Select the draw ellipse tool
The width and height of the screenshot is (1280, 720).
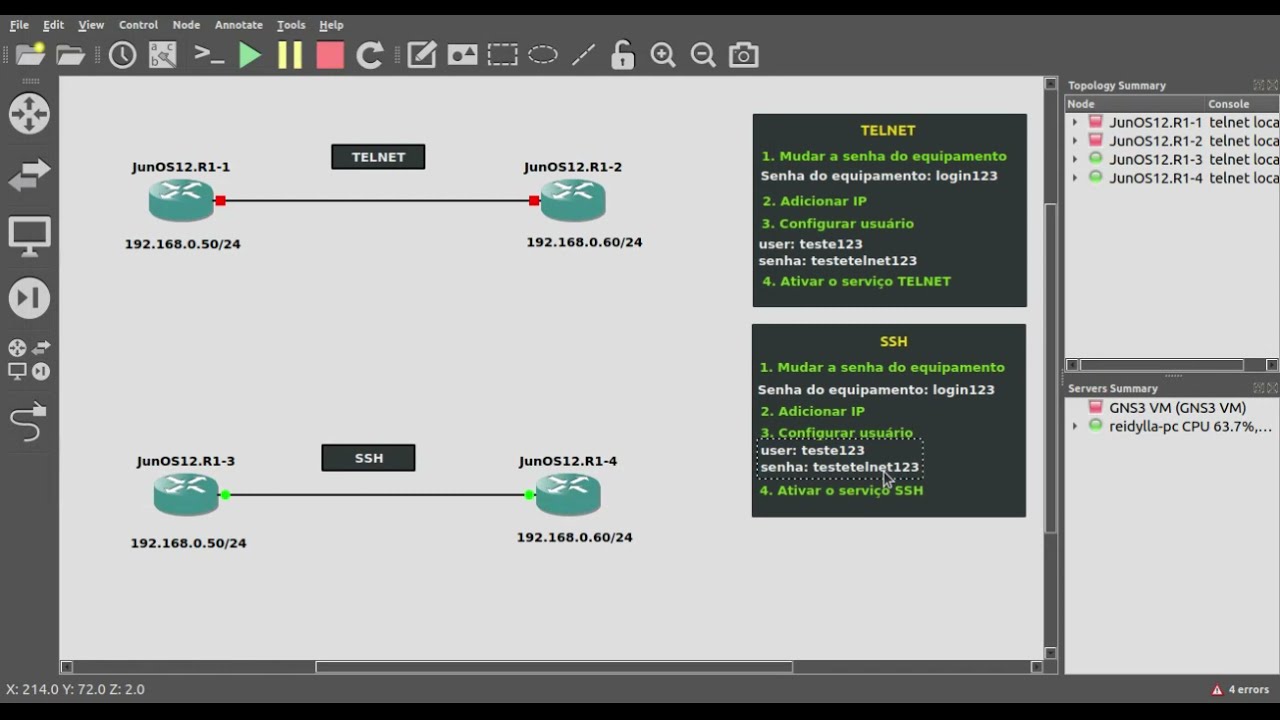click(543, 55)
